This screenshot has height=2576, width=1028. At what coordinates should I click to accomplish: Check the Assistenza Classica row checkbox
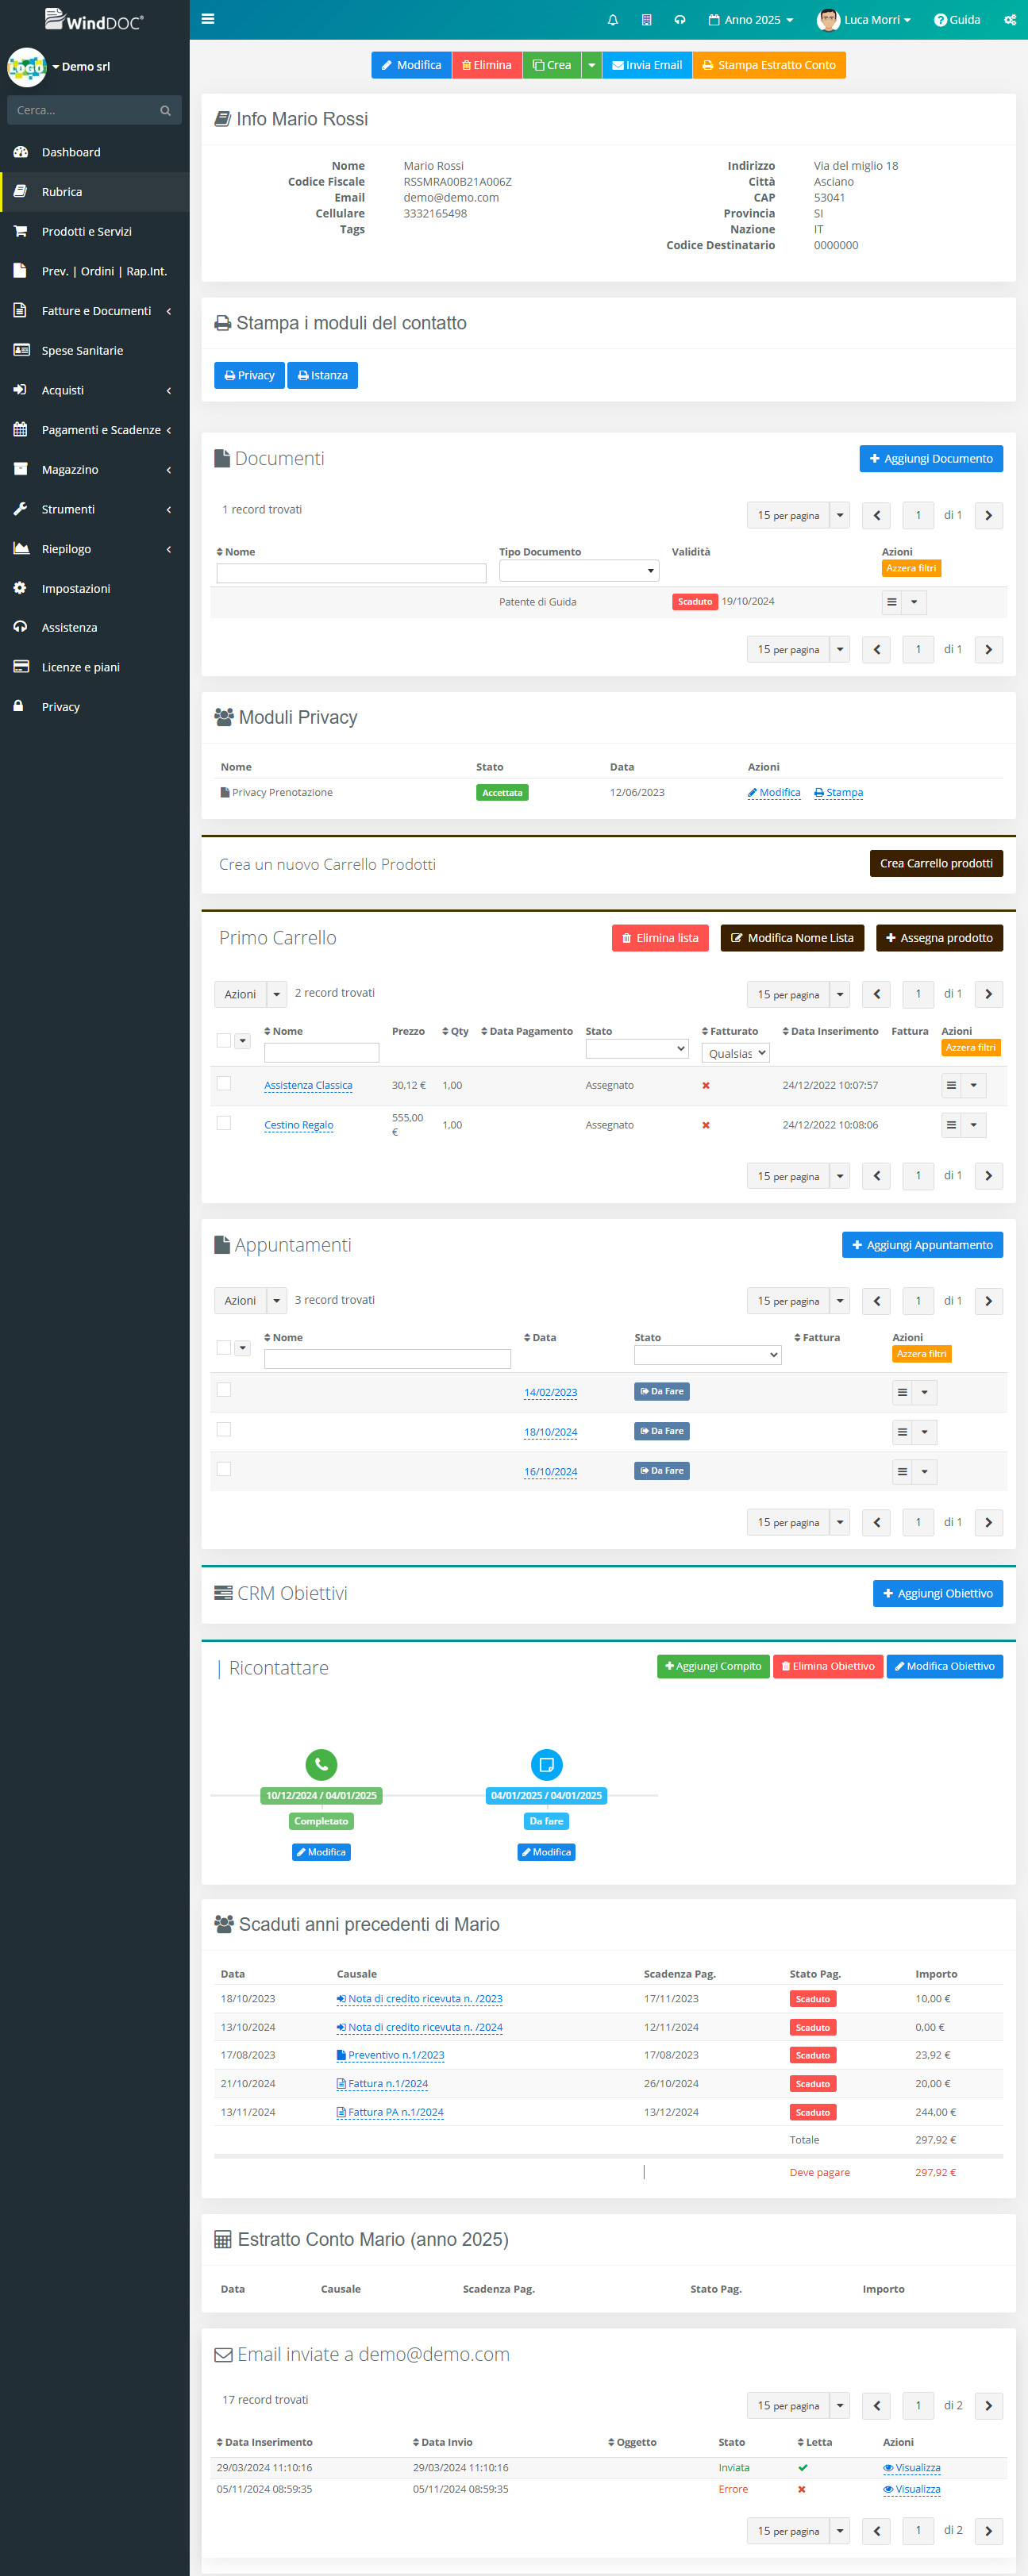pos(224,1084)
